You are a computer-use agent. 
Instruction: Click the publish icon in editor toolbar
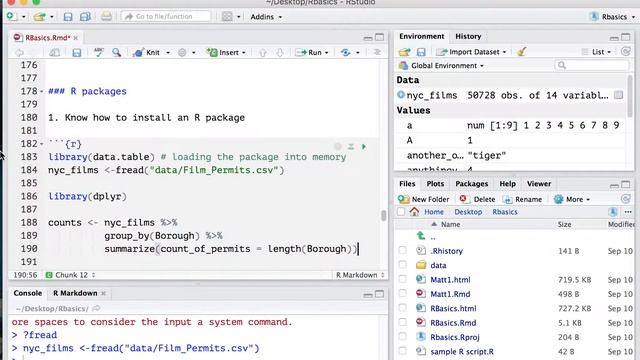tap(345, 53)
